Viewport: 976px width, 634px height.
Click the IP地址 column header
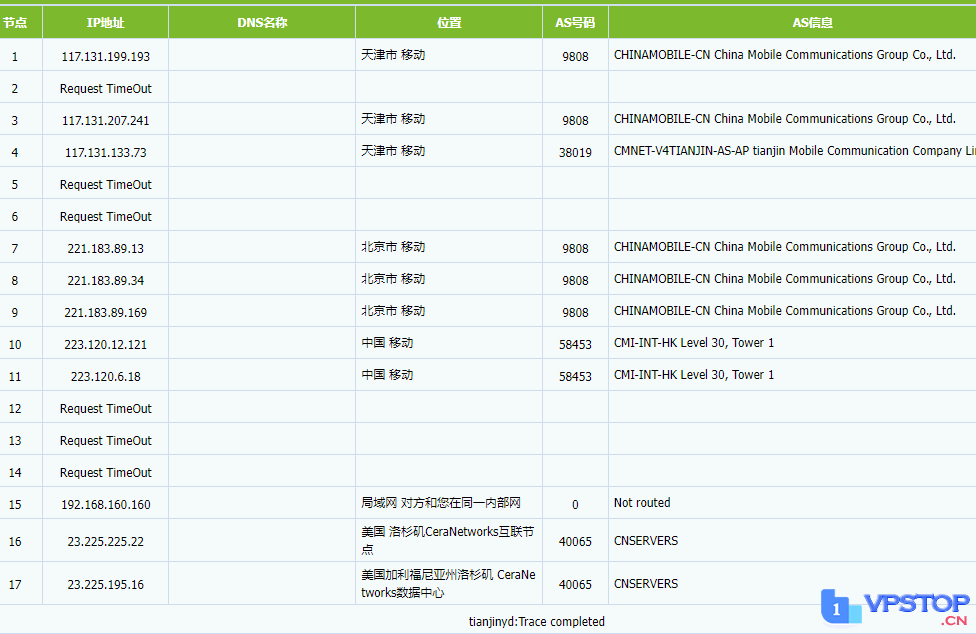[x=105, y=23]
